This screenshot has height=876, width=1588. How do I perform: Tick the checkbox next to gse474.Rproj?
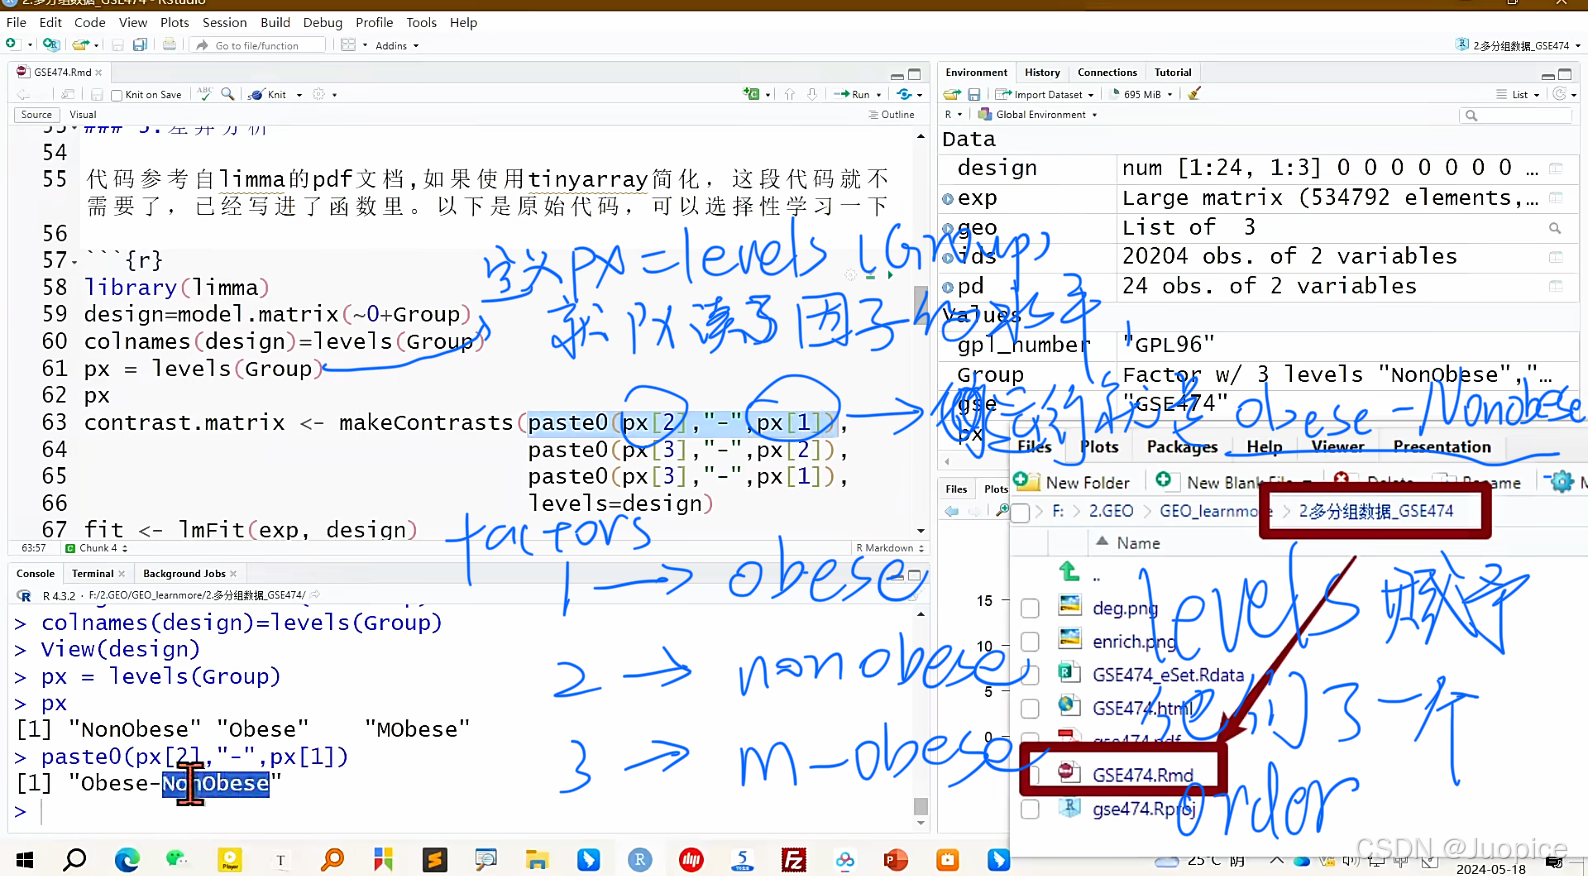[1030, 808]
